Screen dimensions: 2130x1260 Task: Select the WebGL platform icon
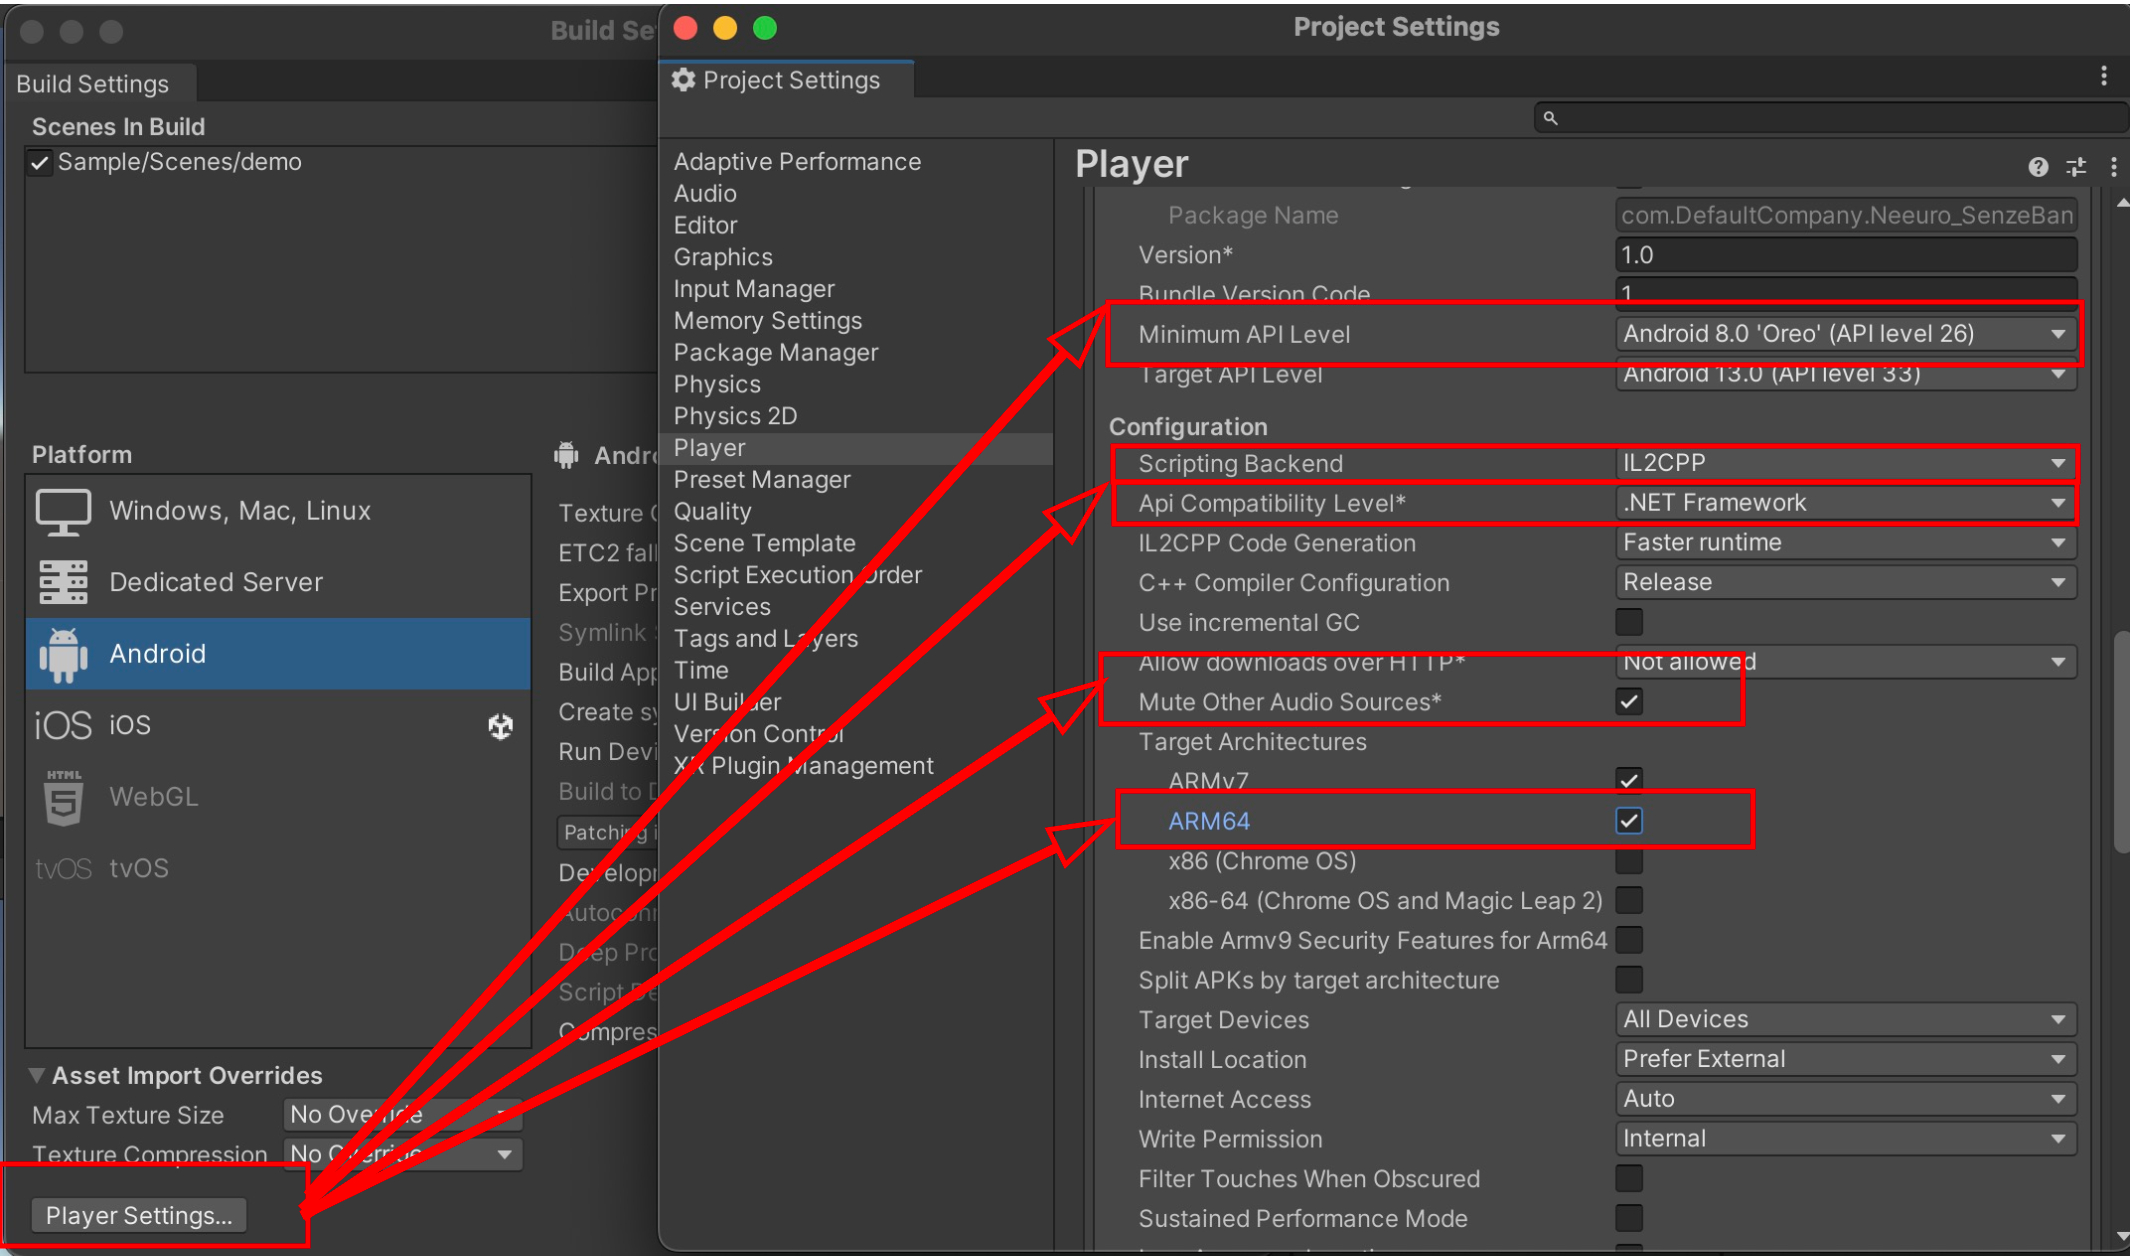(x=63, y=796)
